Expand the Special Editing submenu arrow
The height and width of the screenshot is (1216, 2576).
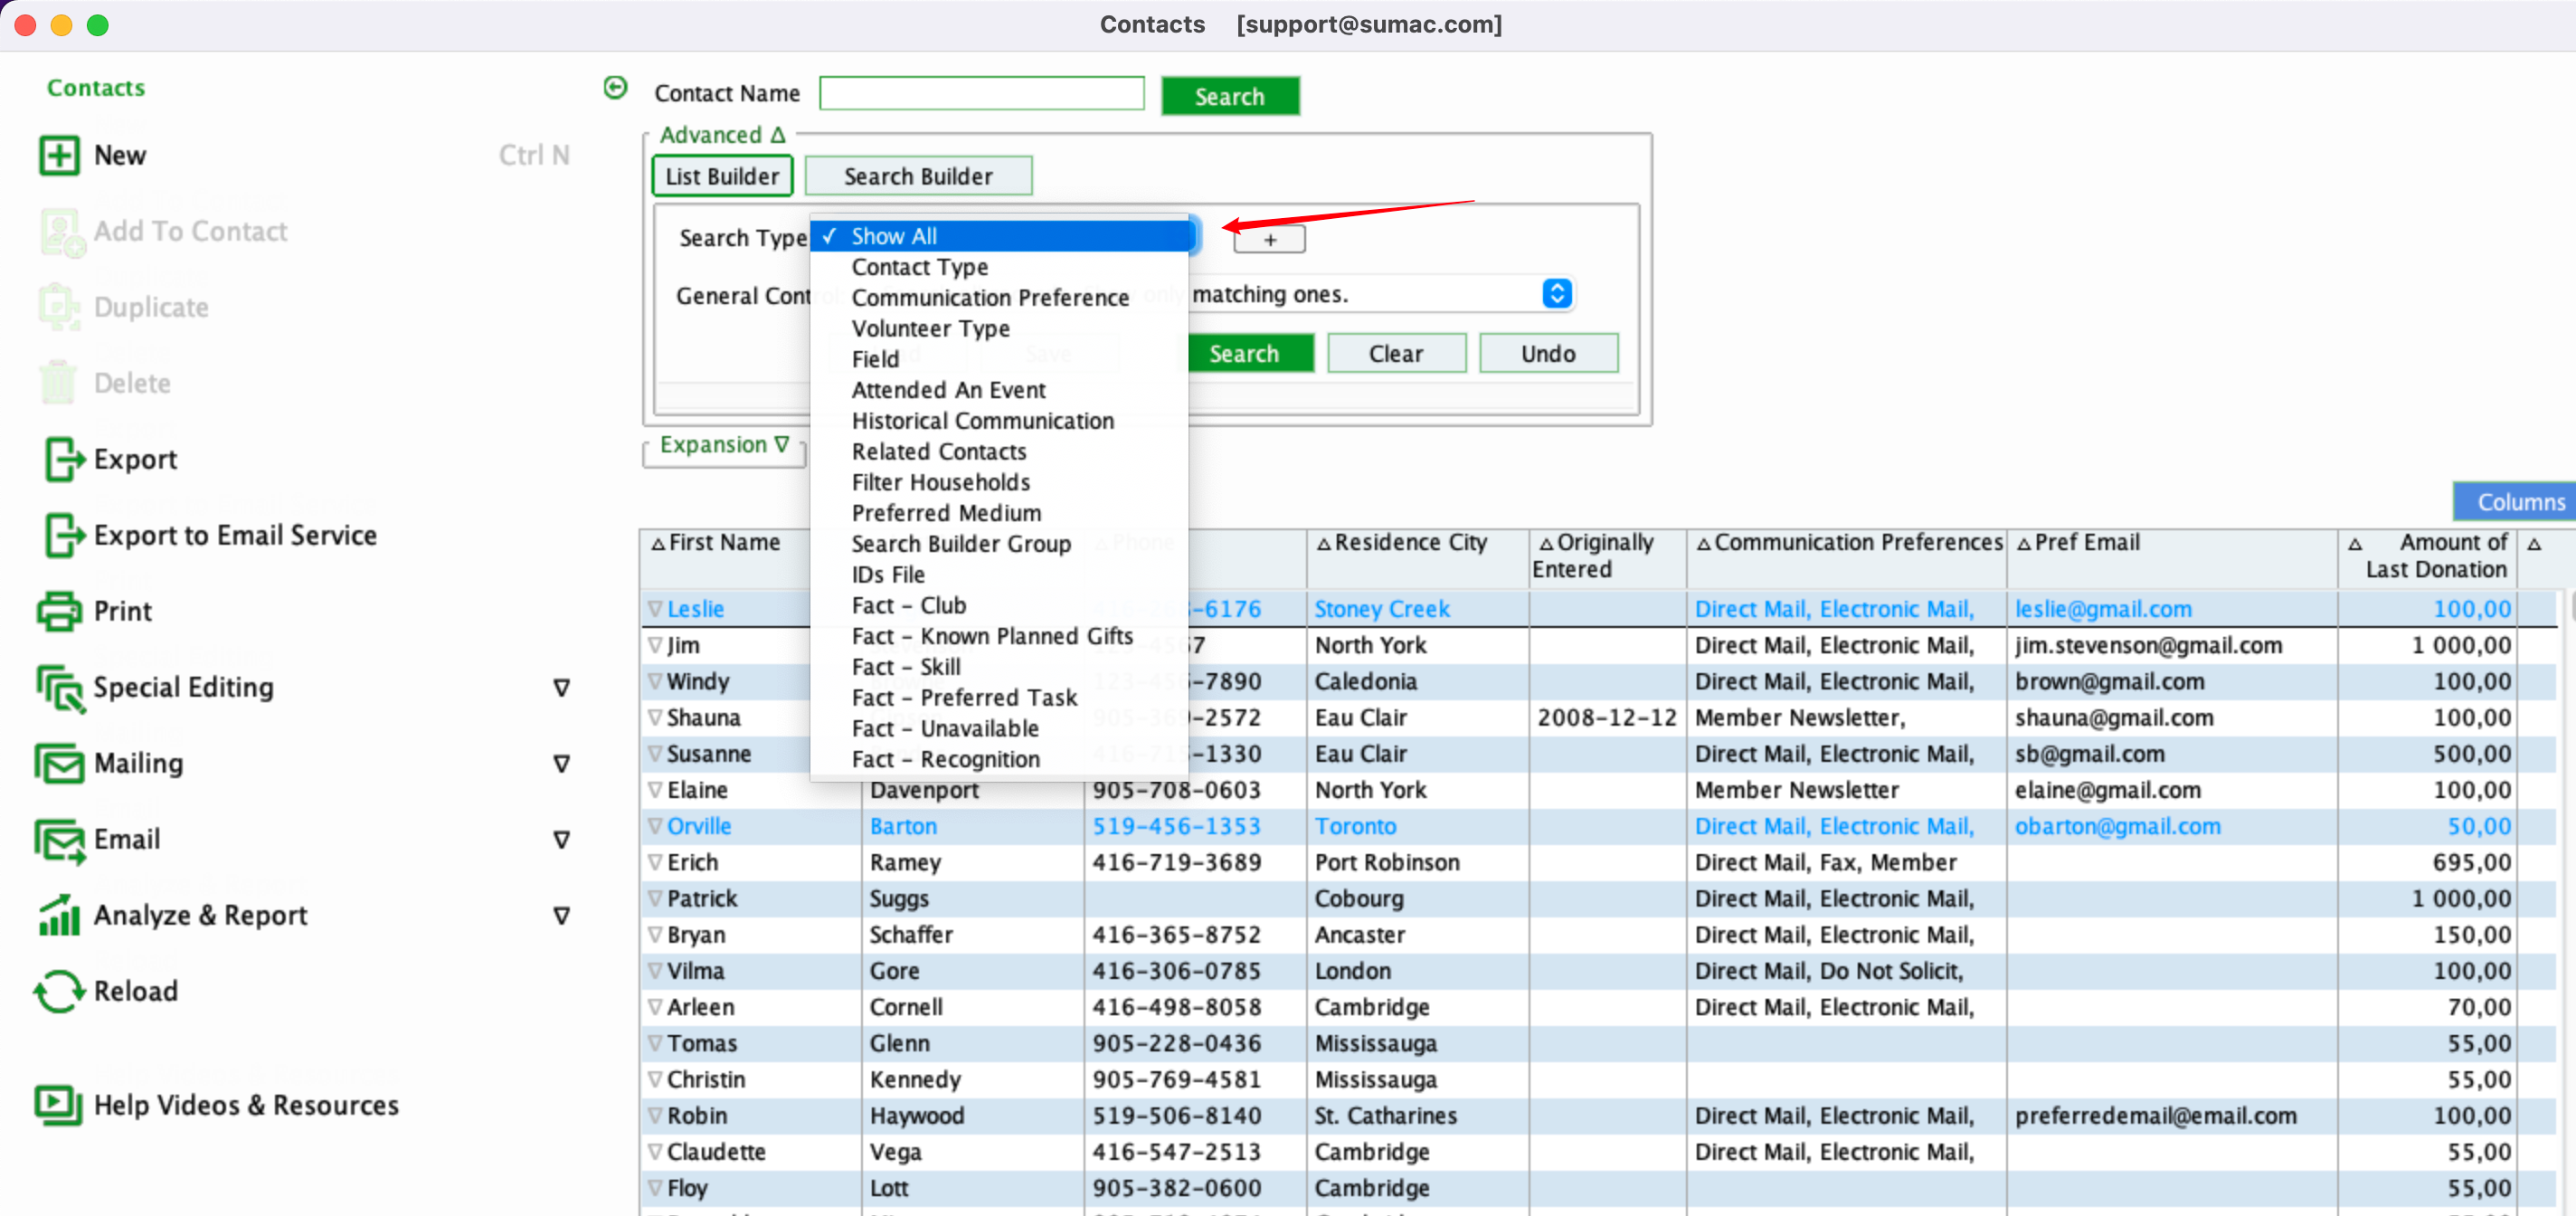[561, 688]
